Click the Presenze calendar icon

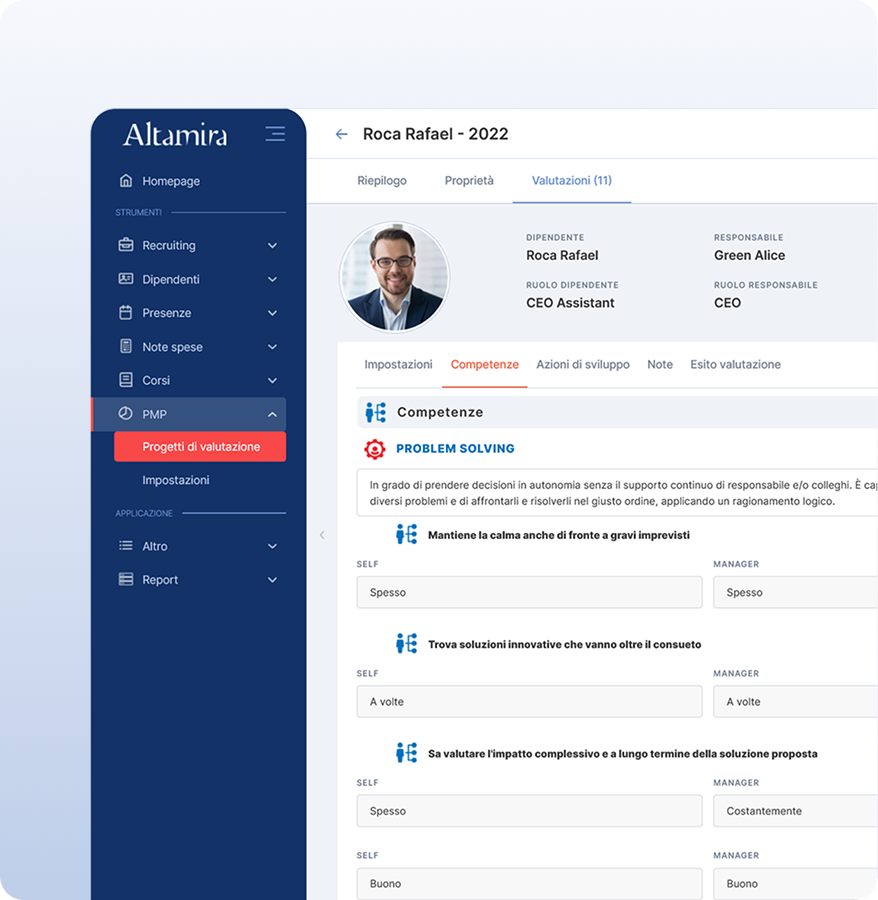(x=126, y=313)
